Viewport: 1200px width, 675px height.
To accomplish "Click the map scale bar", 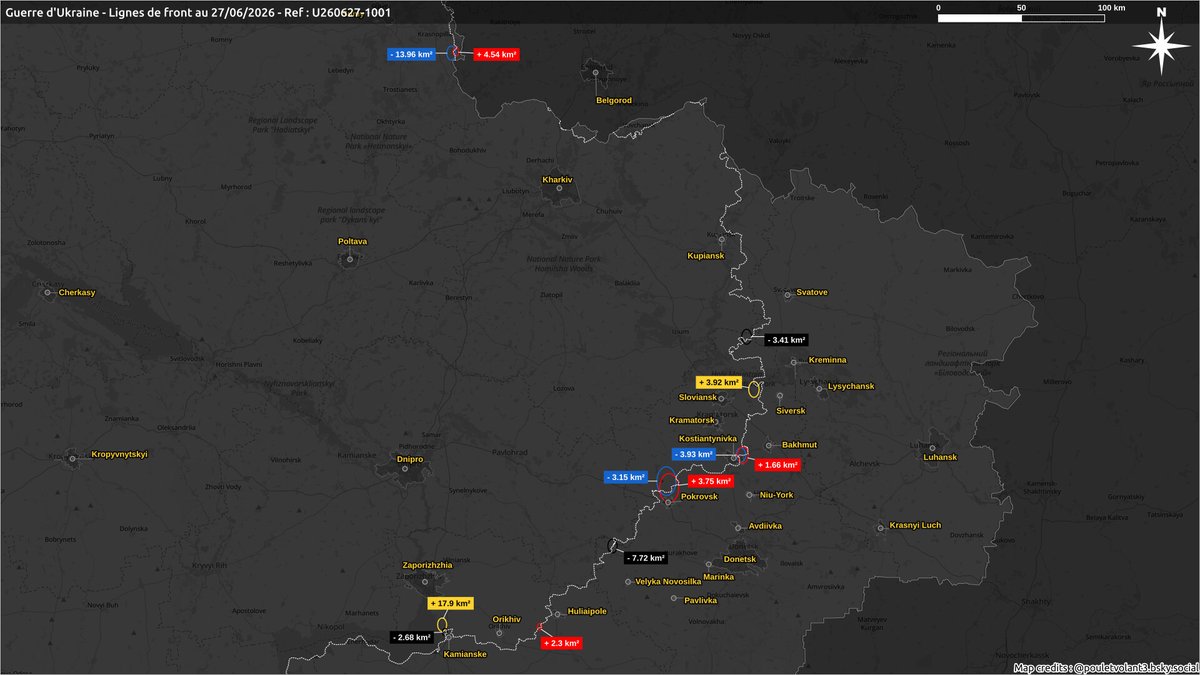I will coord(1022,18).
